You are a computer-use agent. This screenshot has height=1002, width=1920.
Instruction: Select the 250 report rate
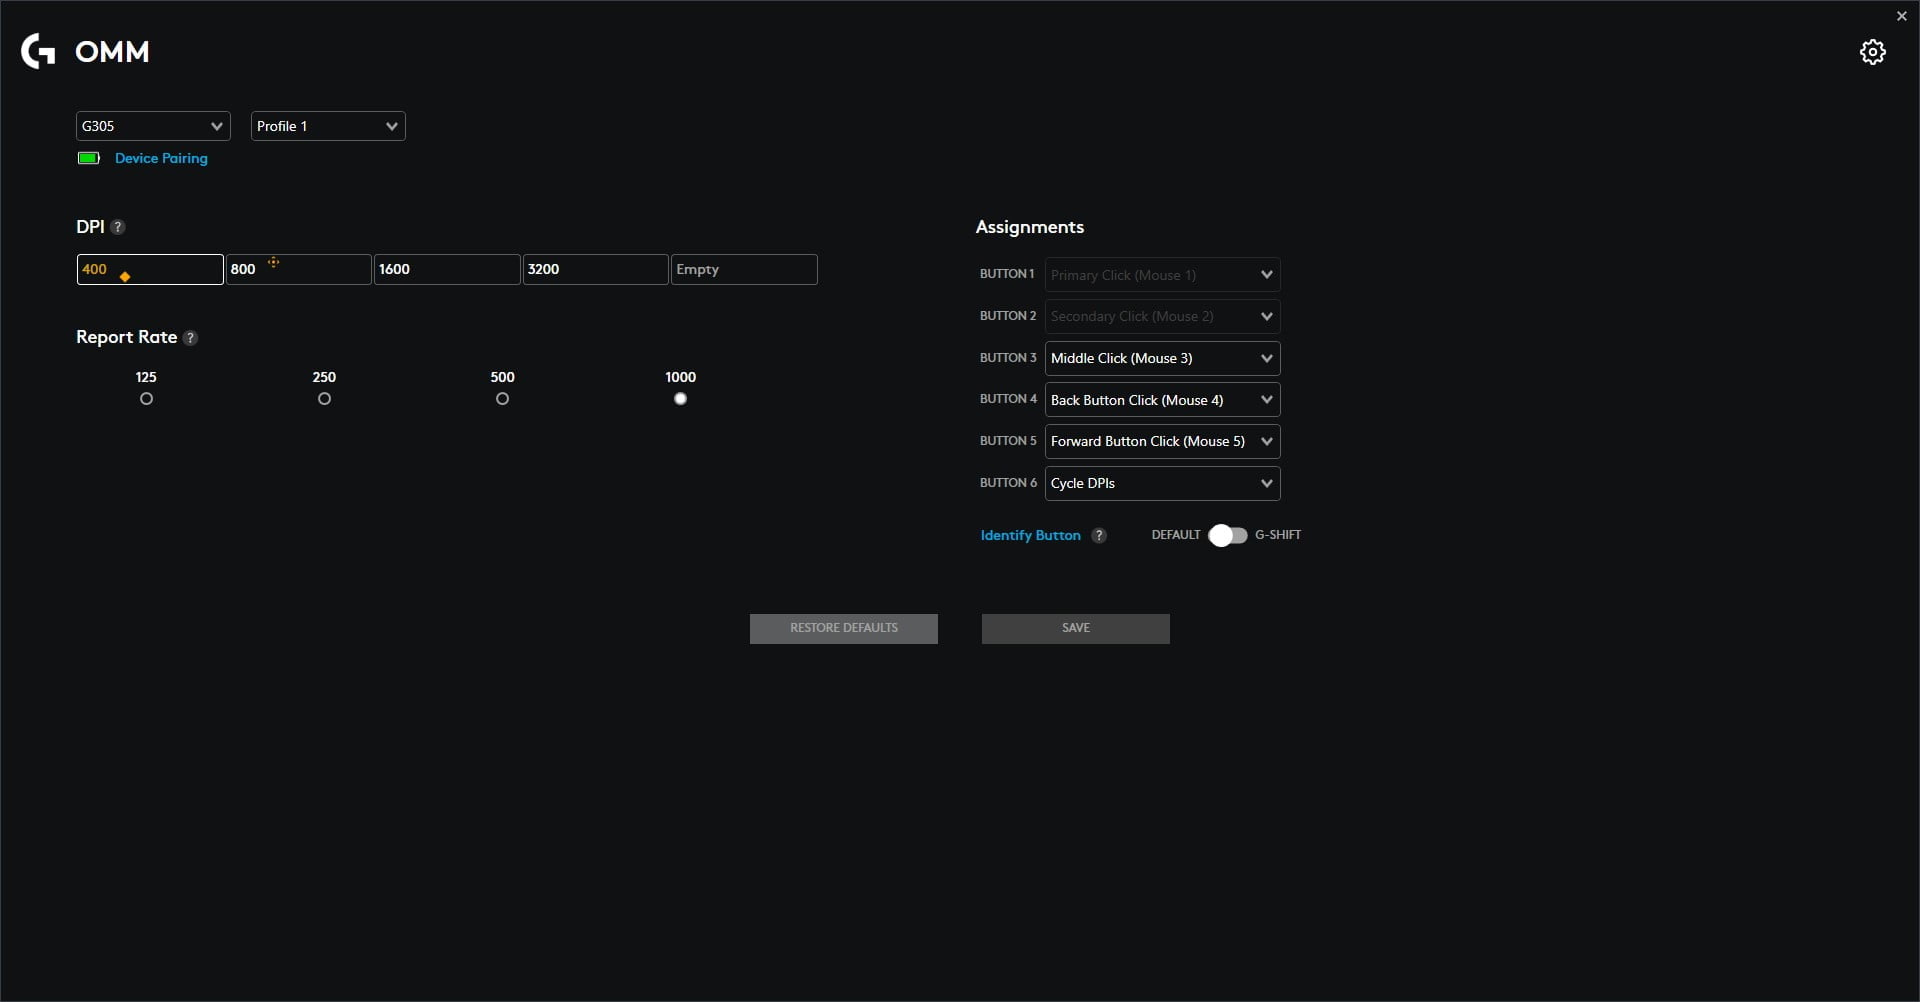pyautogui.click(x=324, y=398)
